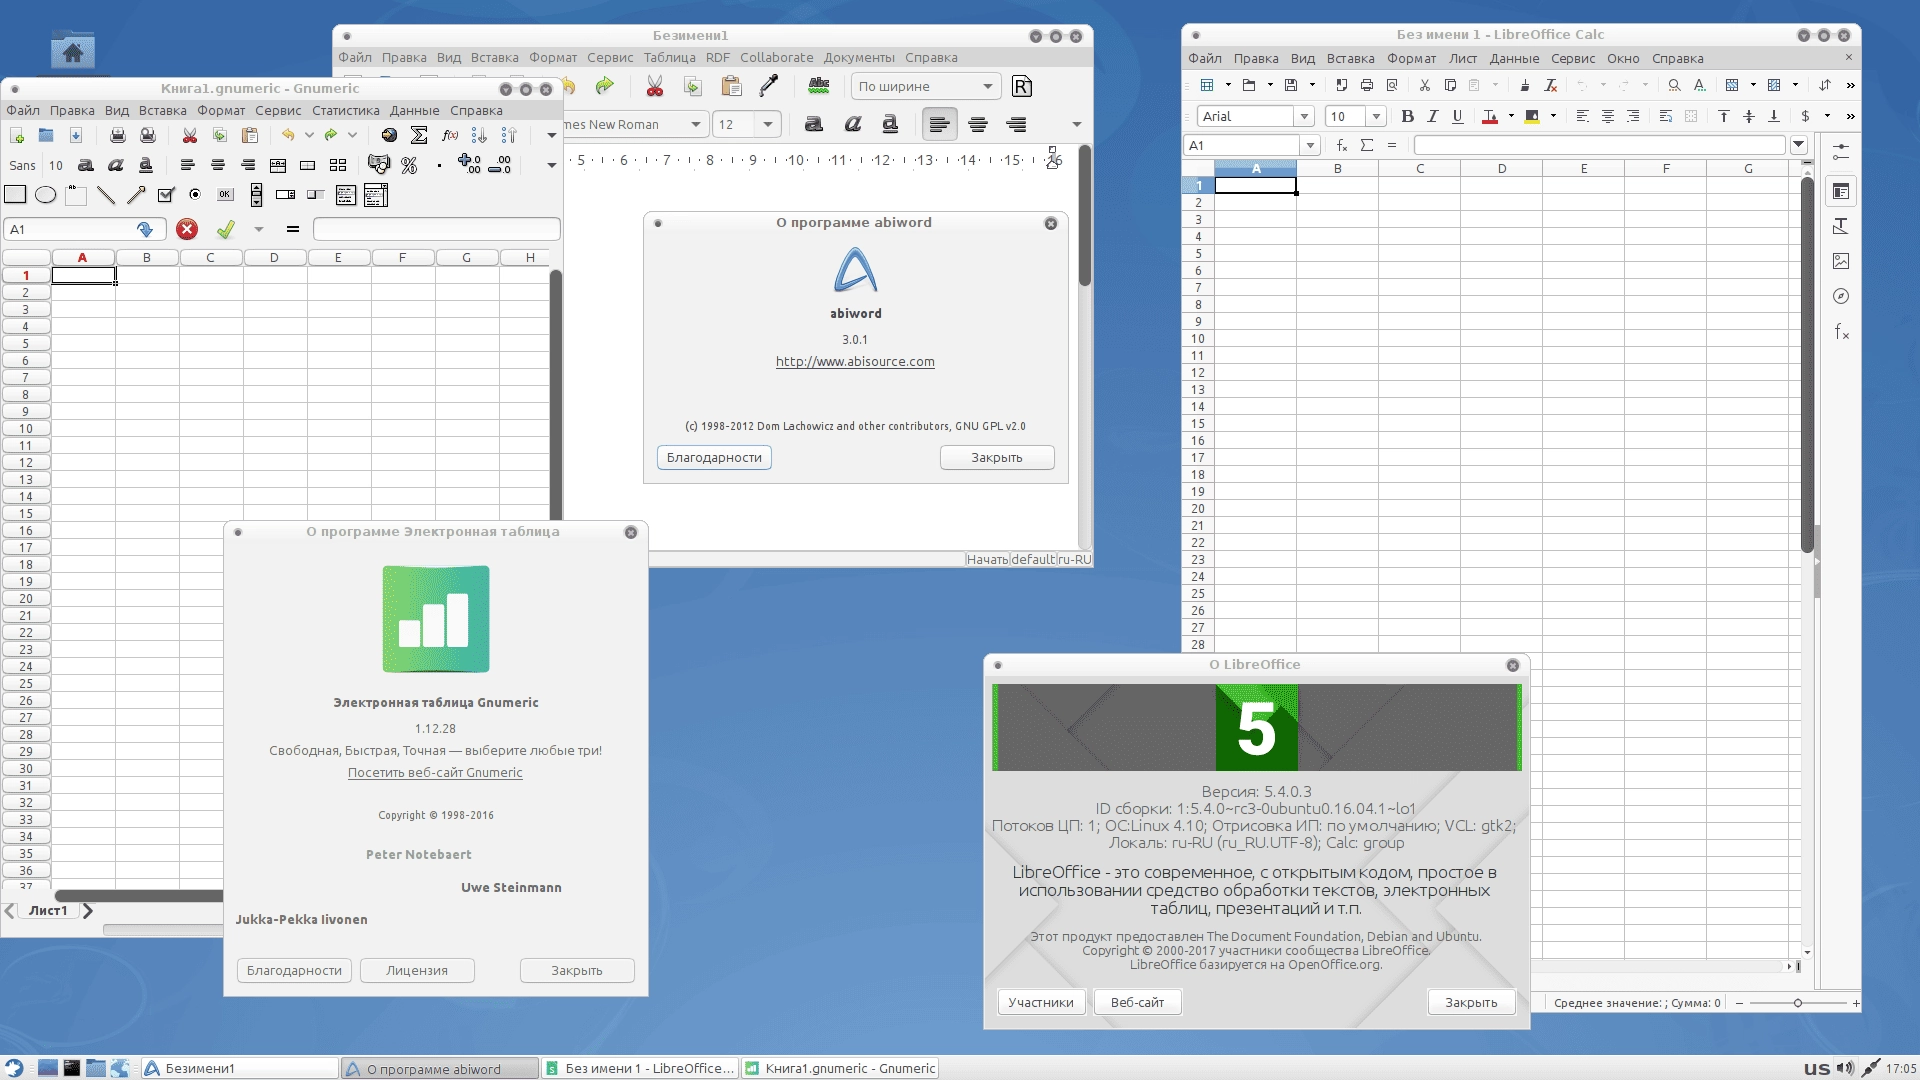Click Благодарности in the abiword about dialog
This screenshot has height=1080, width=1920.
click(x=714, y=457)
